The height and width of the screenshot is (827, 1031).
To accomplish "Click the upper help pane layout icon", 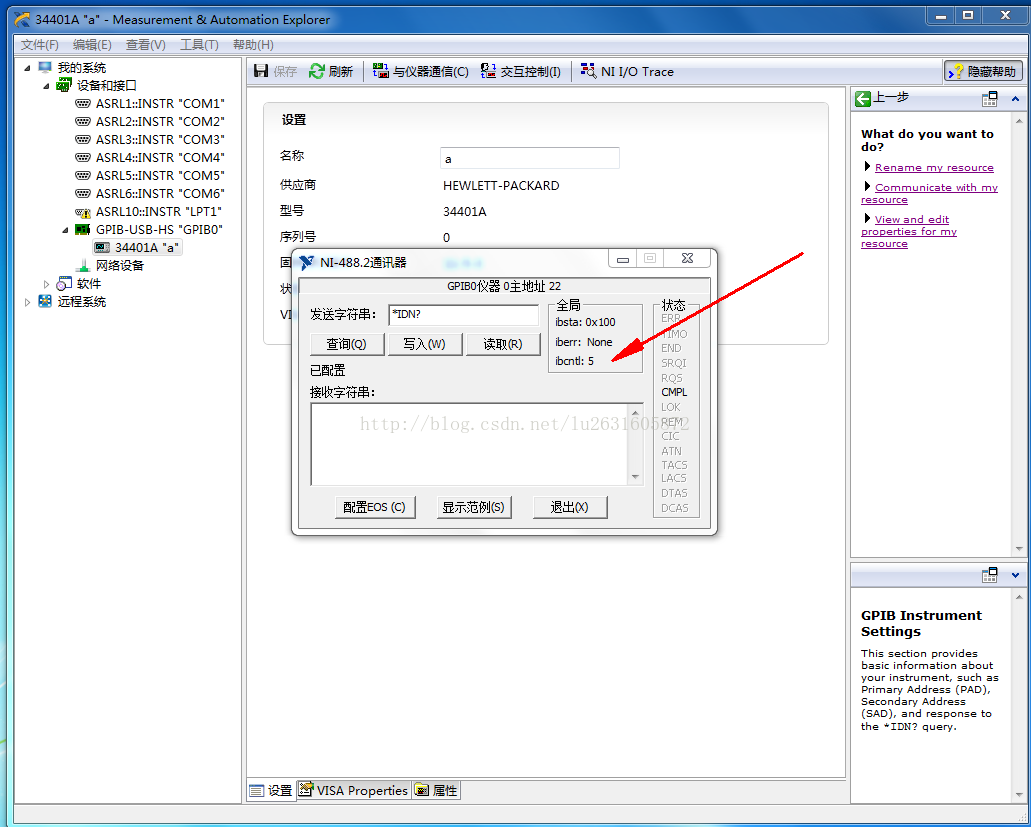I will tap(990, 99).
